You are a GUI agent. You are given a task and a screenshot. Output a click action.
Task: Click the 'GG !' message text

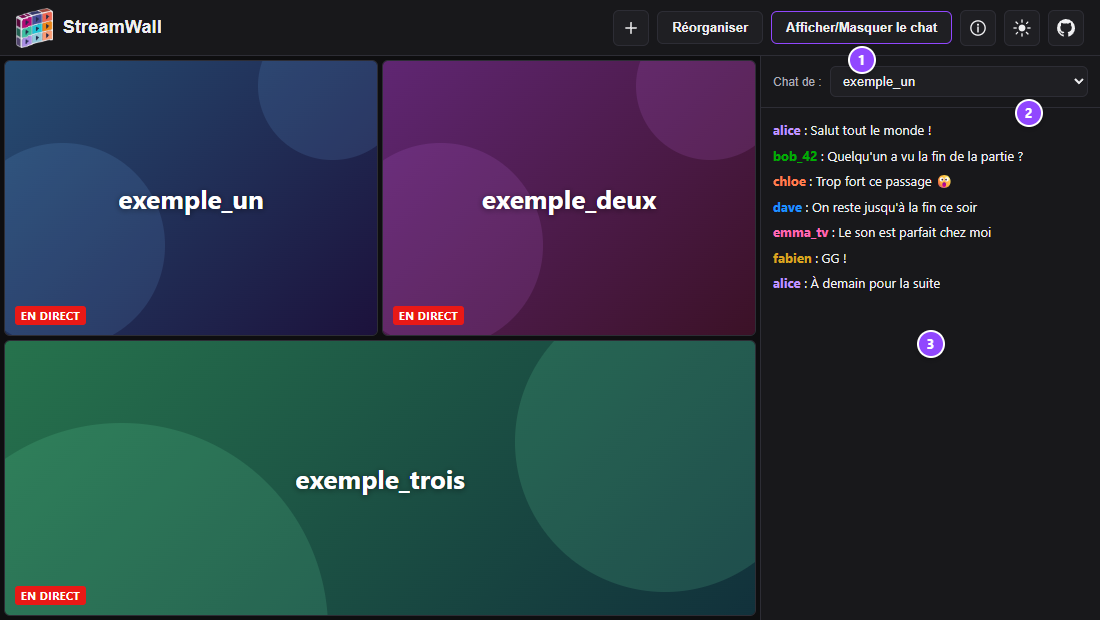834,259
